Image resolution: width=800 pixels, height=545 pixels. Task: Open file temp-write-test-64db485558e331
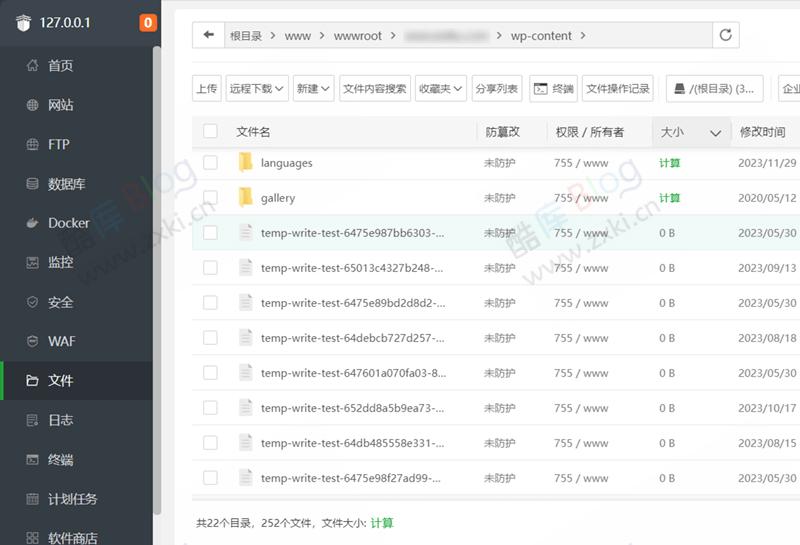(353, 443)
